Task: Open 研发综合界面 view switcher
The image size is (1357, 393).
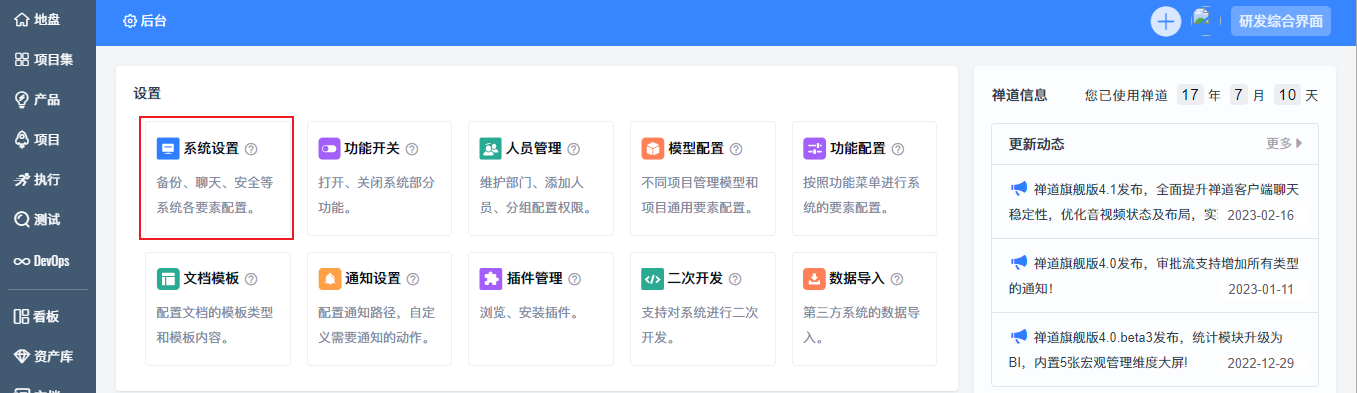Action: [x=1281, y=21]
